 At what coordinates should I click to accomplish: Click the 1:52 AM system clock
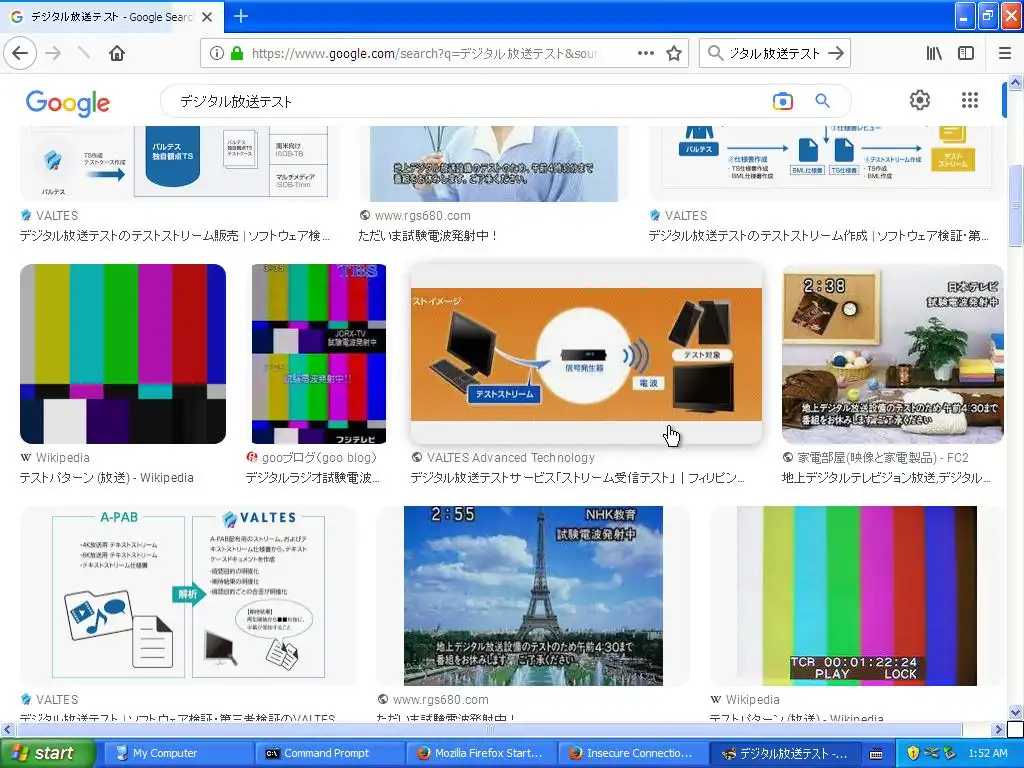[x=987, y=753]
